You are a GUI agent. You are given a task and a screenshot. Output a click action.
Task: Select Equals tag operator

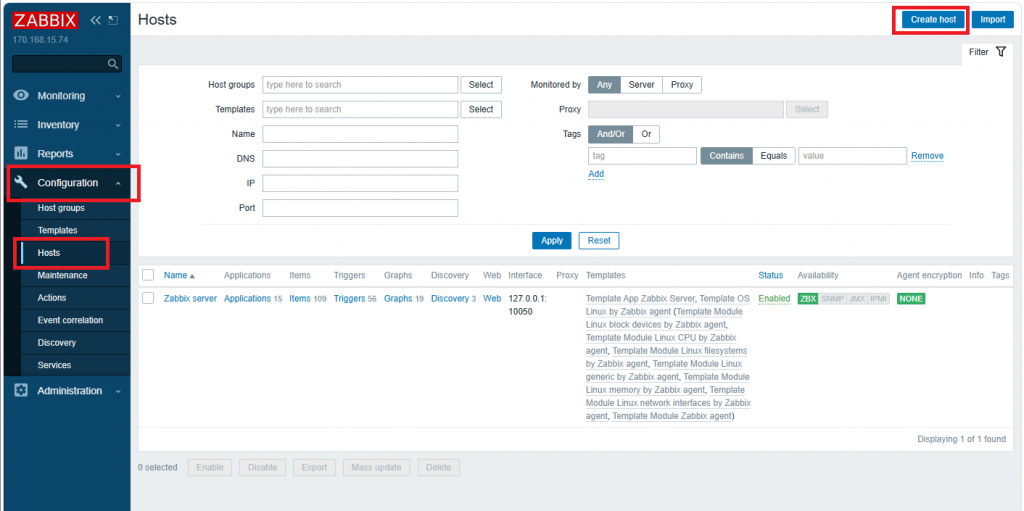[774, 156]
